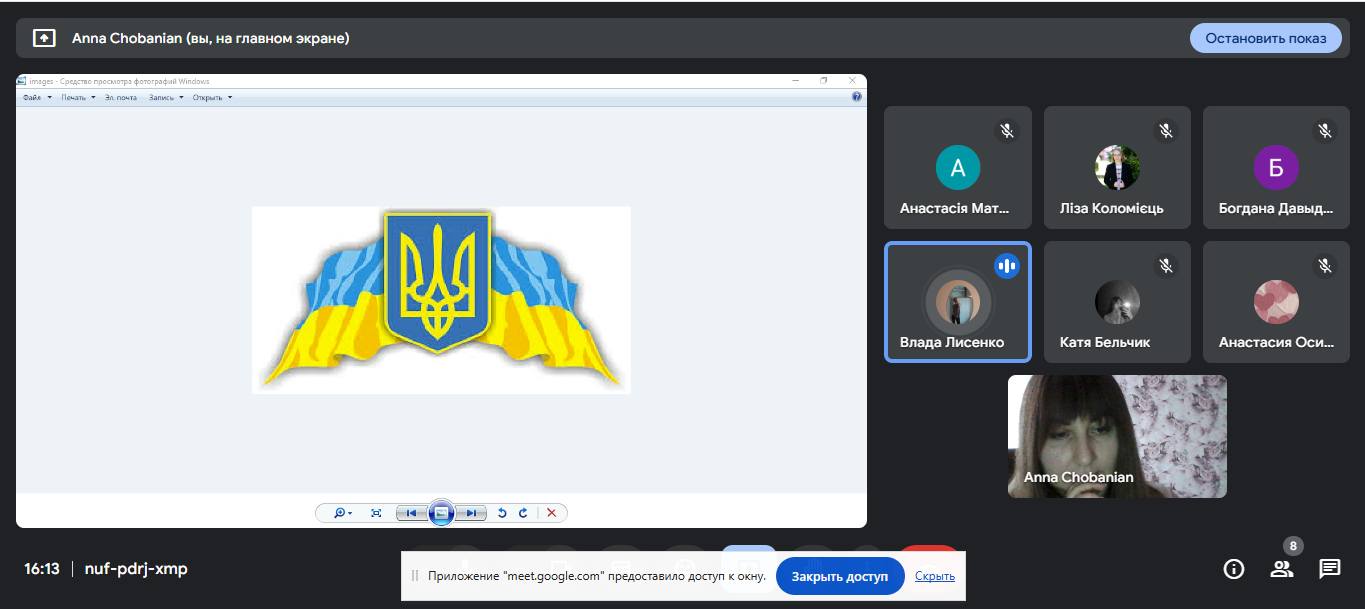This screenshot has width=1365, height=609.
Task: Open the Открыть menu
Action: 211,97
